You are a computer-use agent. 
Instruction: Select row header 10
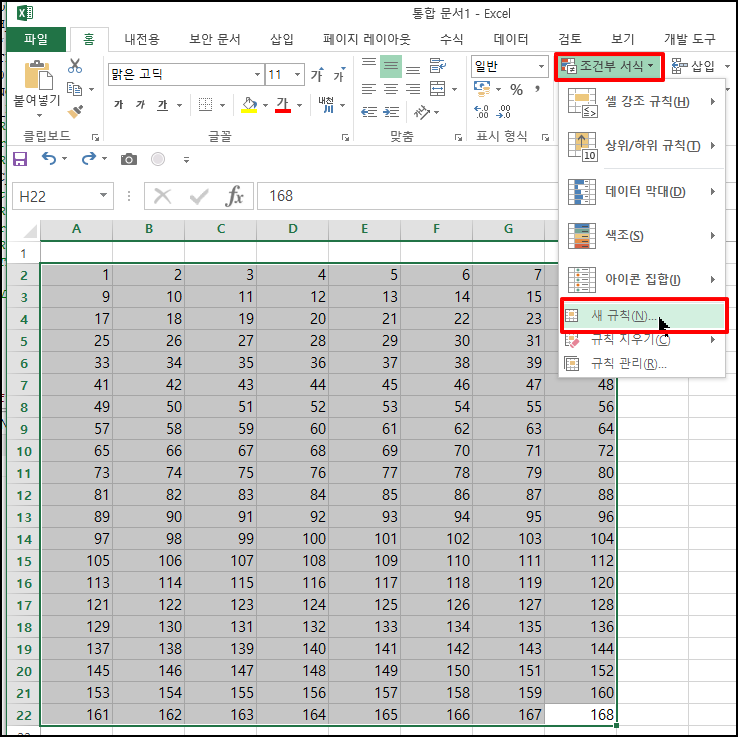pos(24,451)
